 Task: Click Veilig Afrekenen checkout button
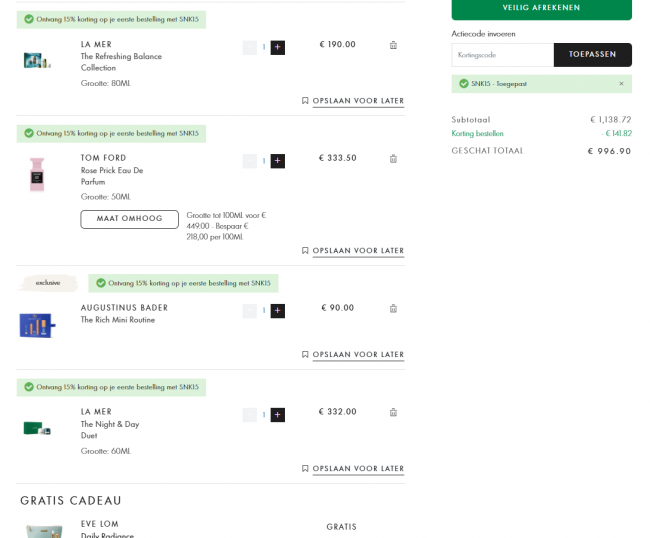tap(541, 8)
